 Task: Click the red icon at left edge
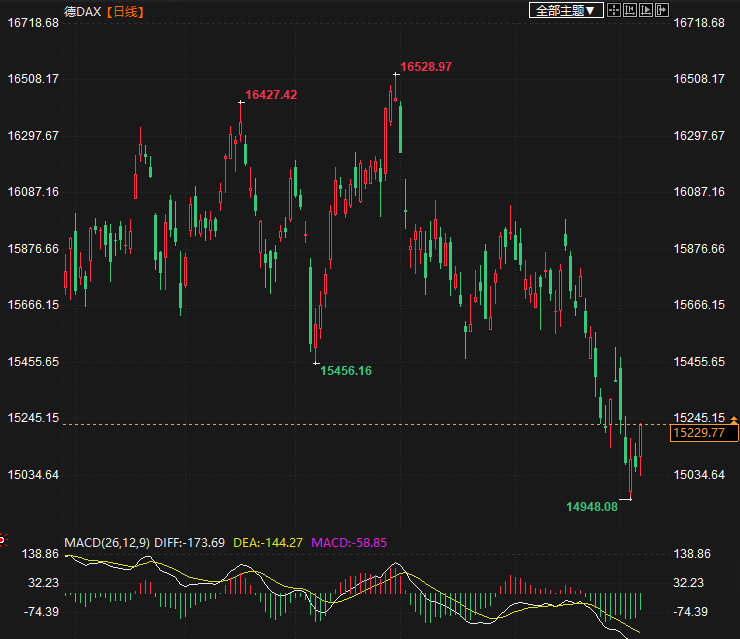[2, 541]
